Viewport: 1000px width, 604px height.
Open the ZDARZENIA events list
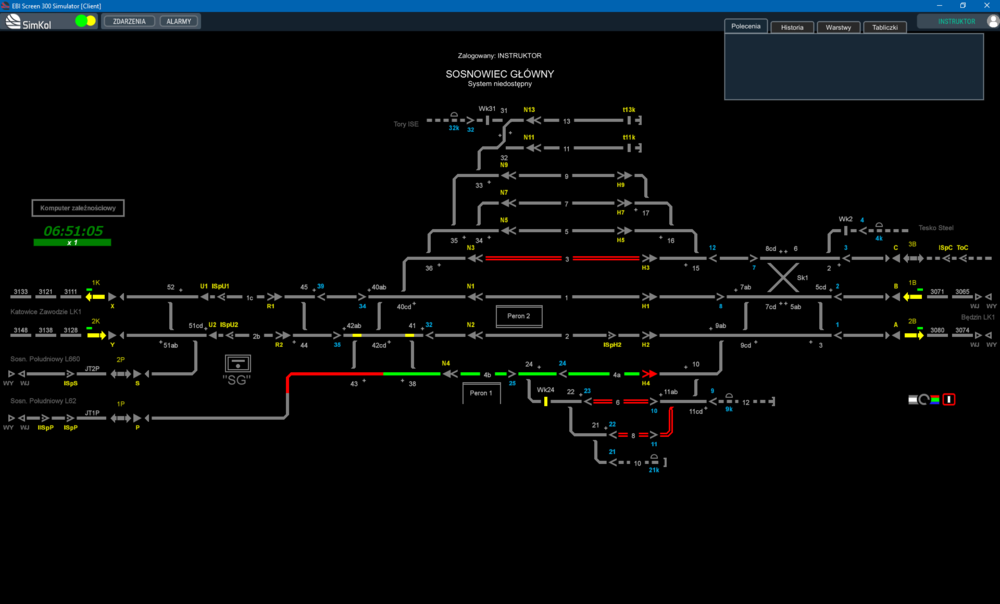click(x=129, y=21)
